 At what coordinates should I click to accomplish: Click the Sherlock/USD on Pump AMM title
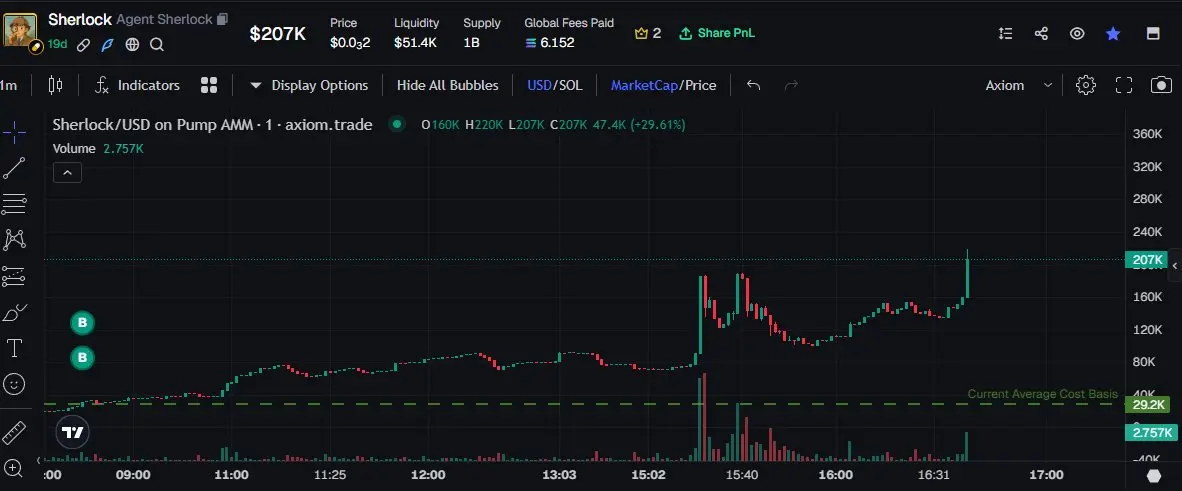click(x=213, y=124)
